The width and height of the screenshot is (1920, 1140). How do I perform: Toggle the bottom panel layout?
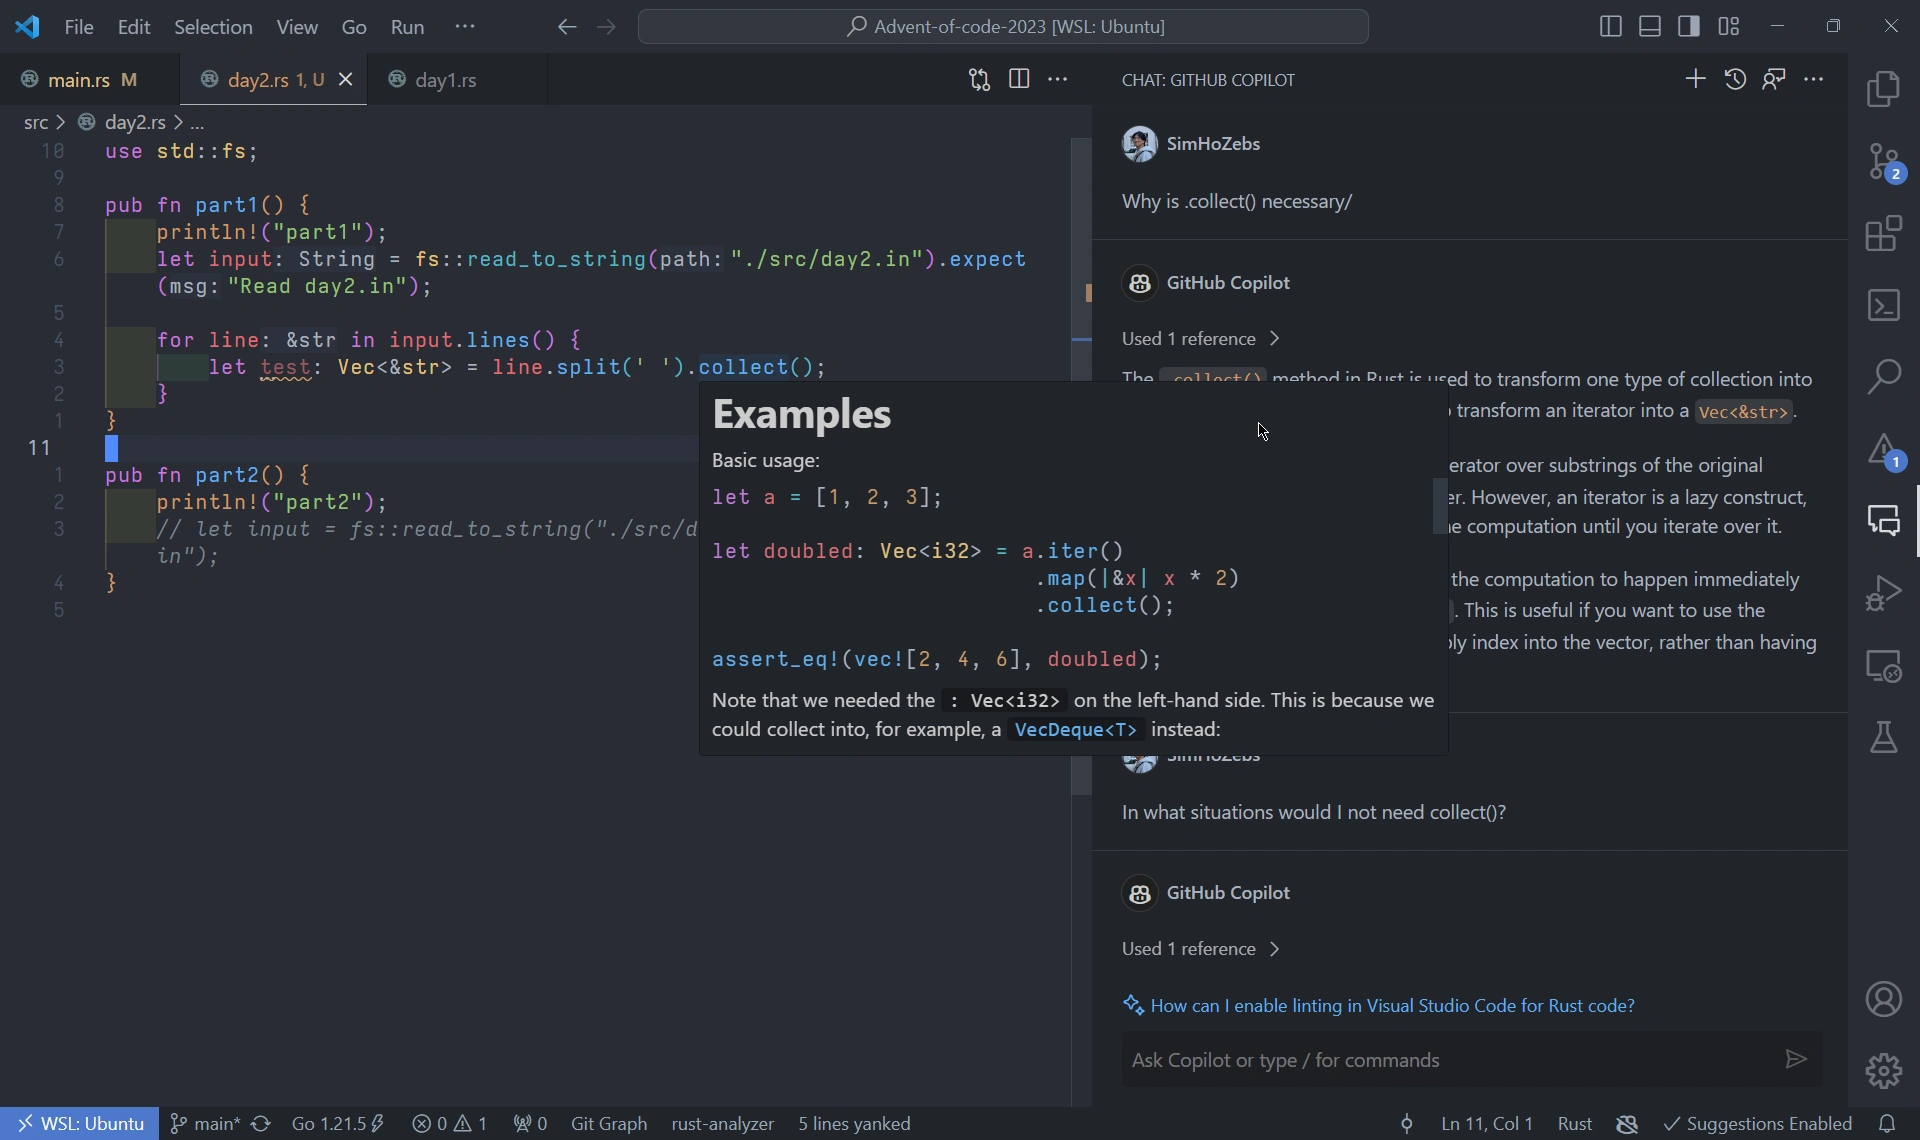[1650, 27]
